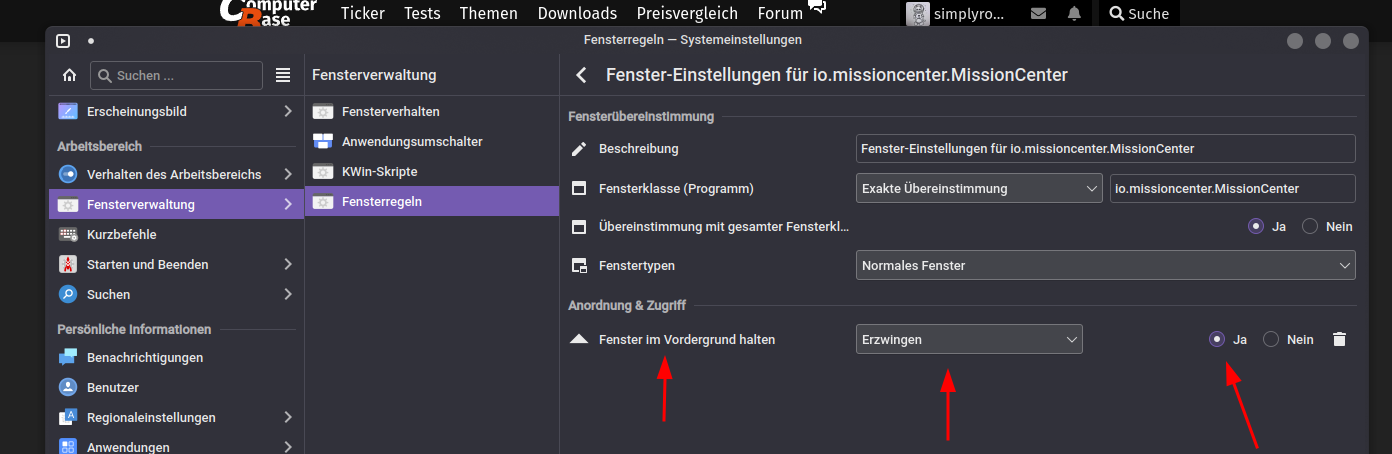This screenshot has width=1392, height=454.
Task: Click the Benachrichtigungen label in the sidebar
Action: pyautogui.click(x=145, y=357)
